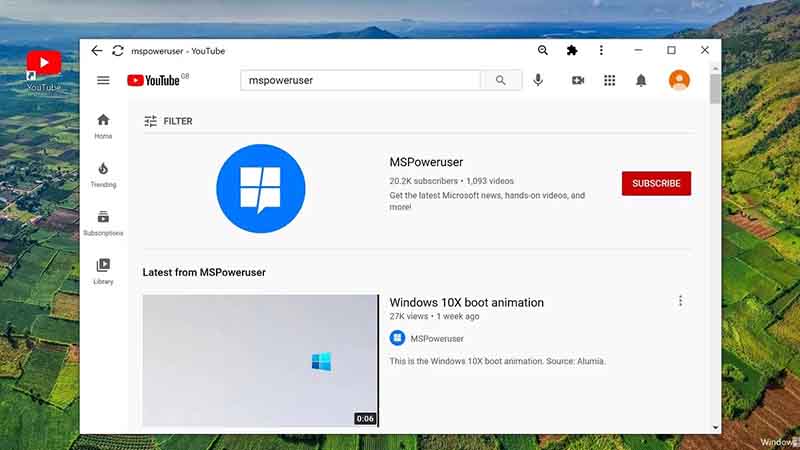Close the YouTube app window
Image resolution: width=800 pixels, height=450 pixels.
point(705,50)
